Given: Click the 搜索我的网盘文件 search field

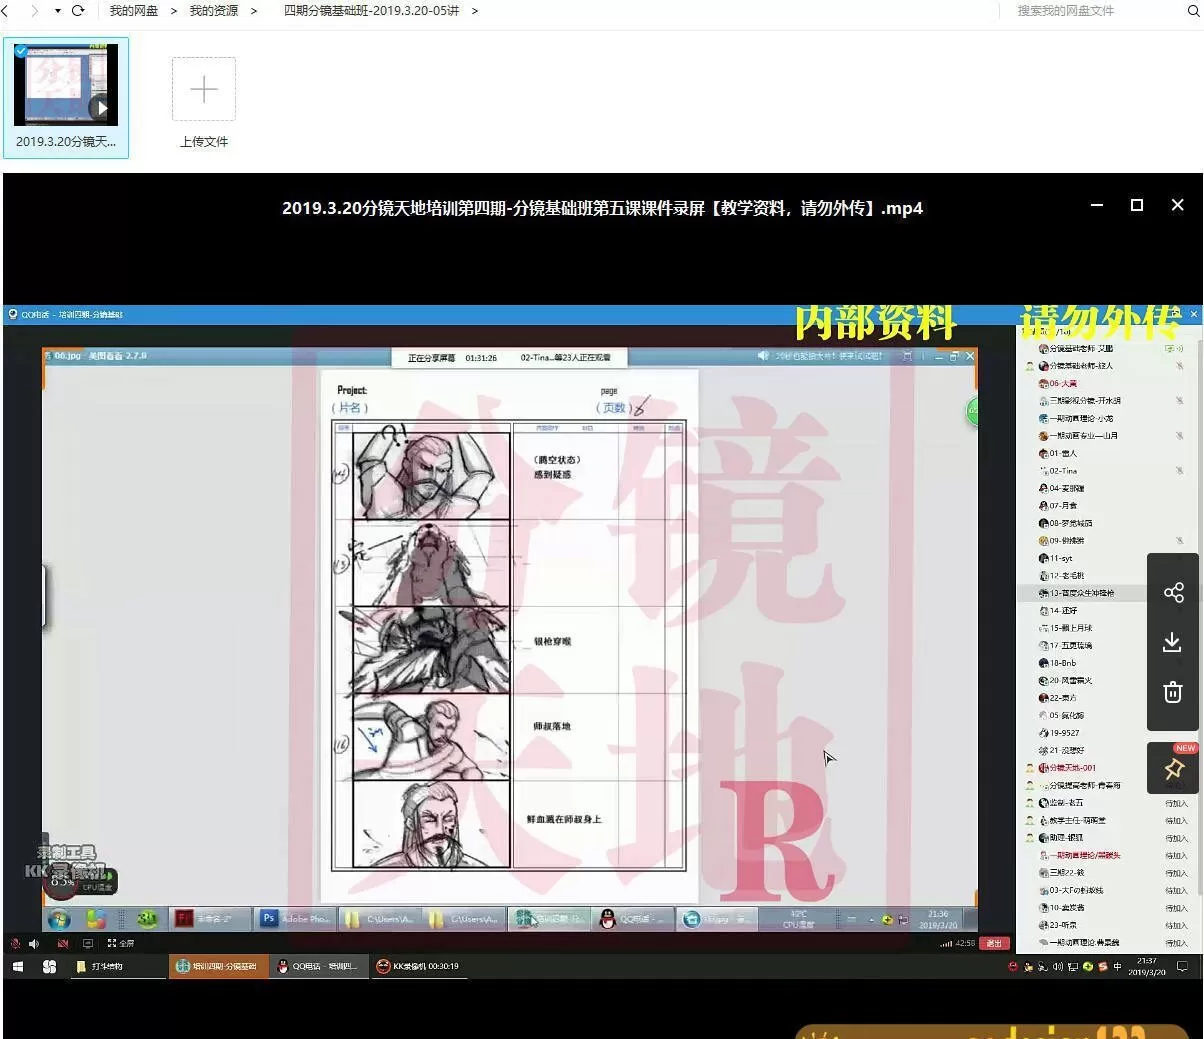Looking at the screenshot, I should tap(1090, 11).
